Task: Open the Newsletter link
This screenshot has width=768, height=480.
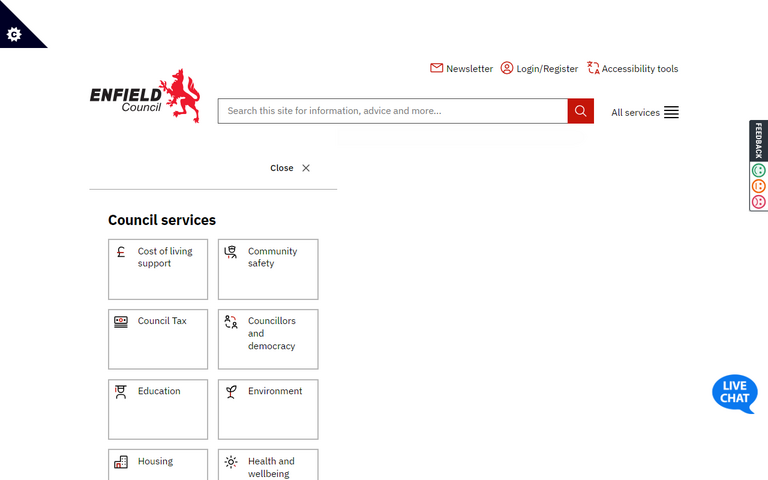Action: point(461,69)
